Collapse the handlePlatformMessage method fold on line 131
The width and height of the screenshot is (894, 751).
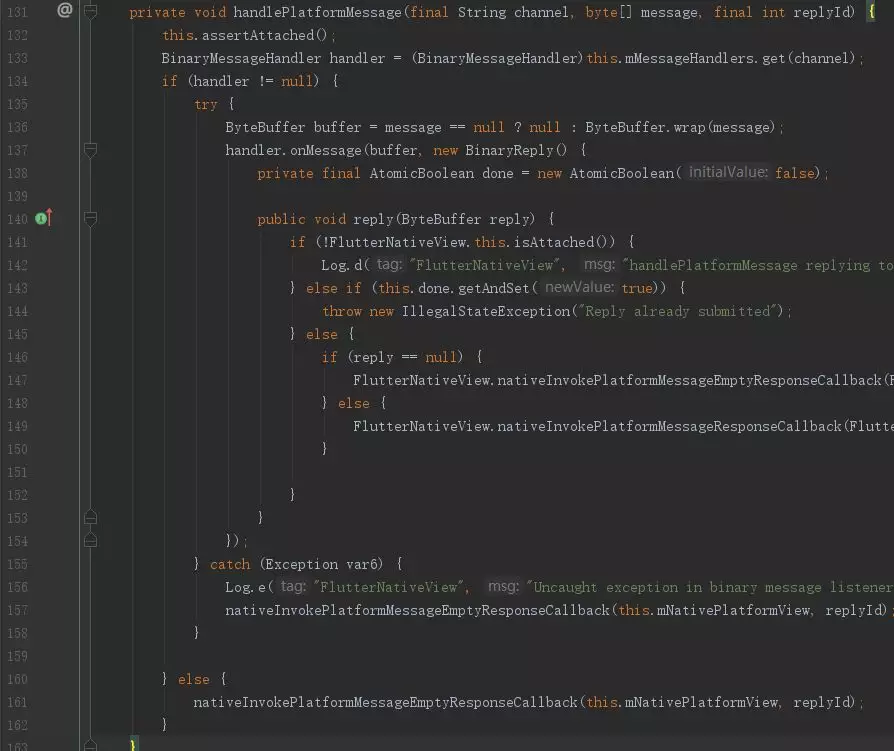click(x=90, y=11)
